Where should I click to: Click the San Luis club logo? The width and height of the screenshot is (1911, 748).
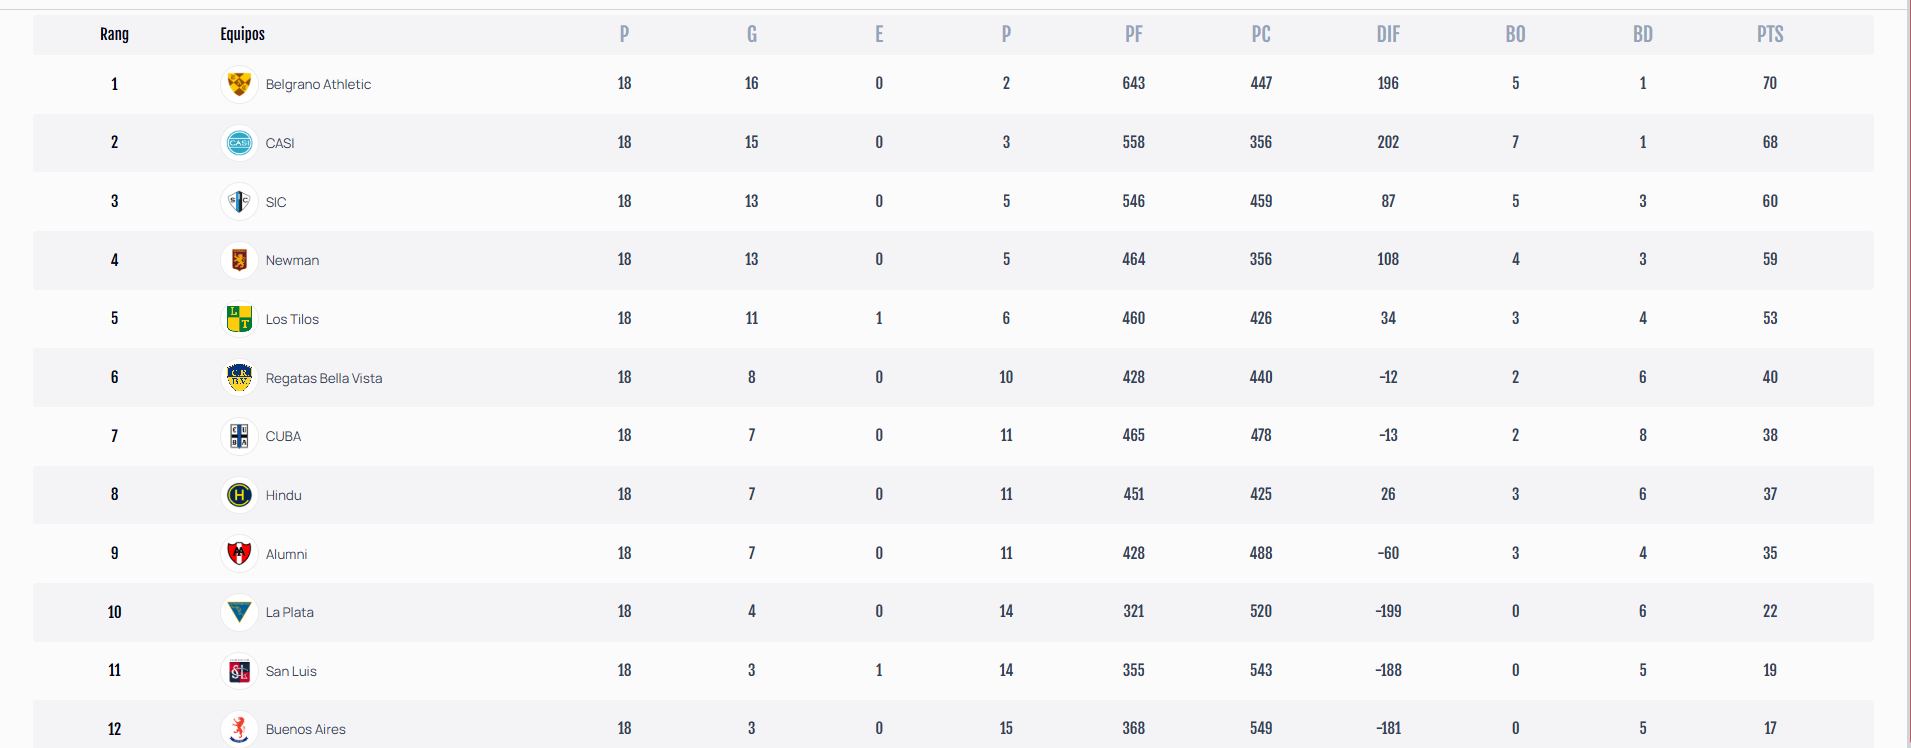(x=239, y=671)
